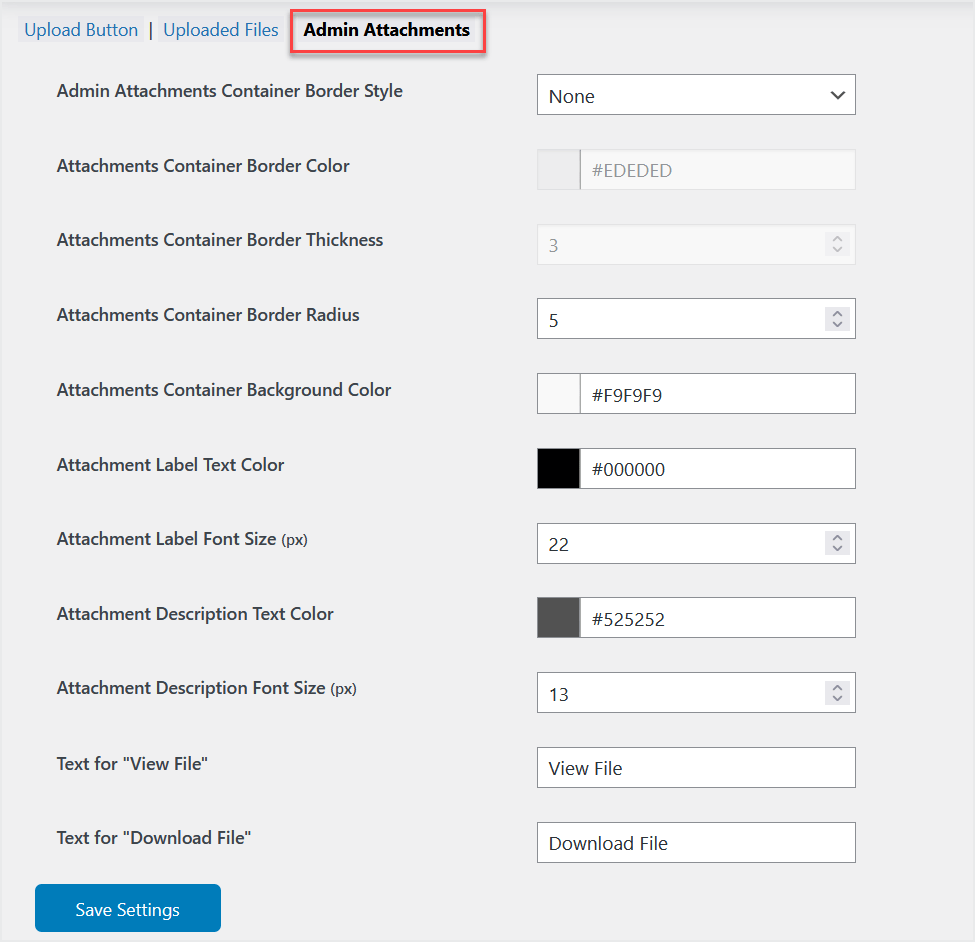Click the Text for "Download File" label
This screenshot has width=975, height=942.
tap(154, 838)
